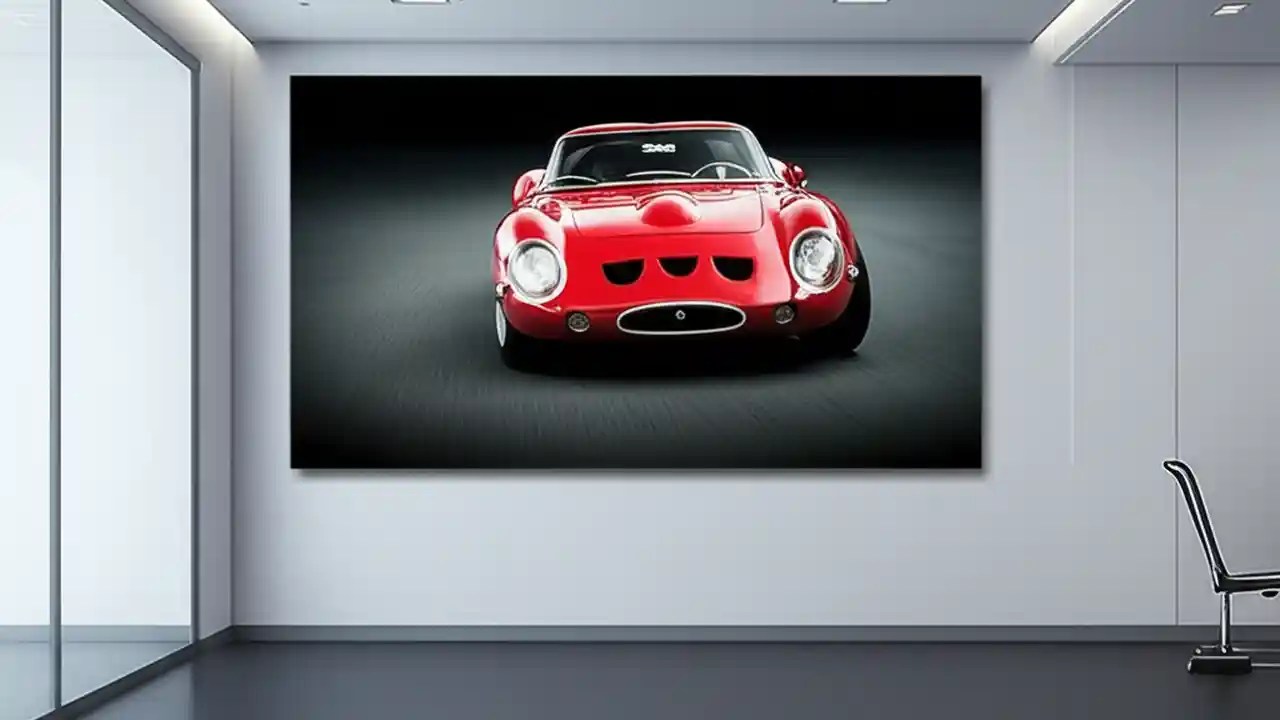
Task: Click the windshield number badge on the car
Action: click(657, 148)
